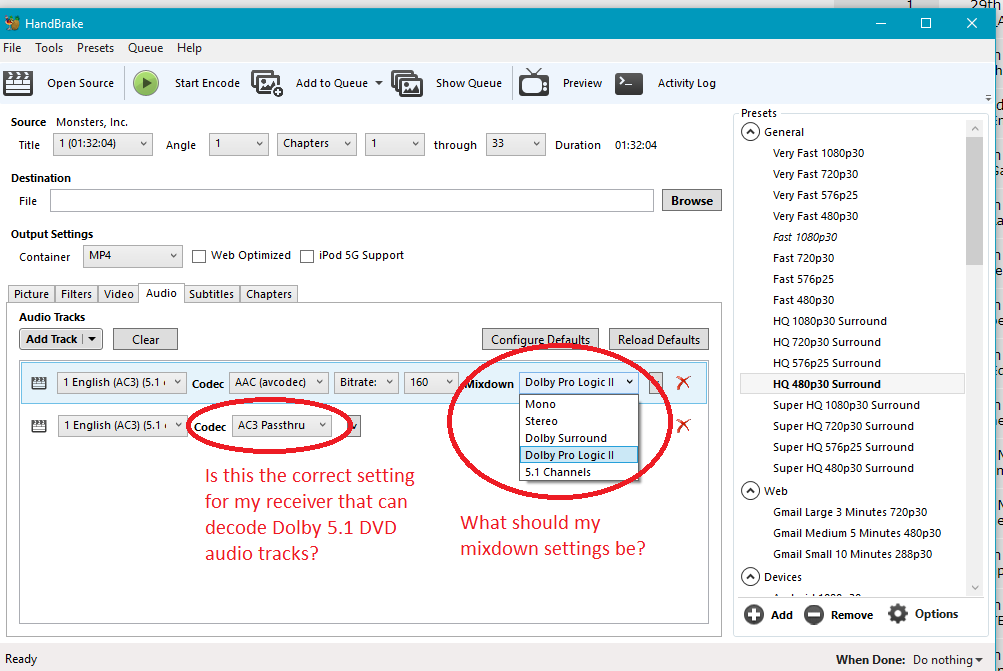The width and height of the screenshot is (1003, 671).
Task: Click the Preview television icon
Action: pos(533,83)
